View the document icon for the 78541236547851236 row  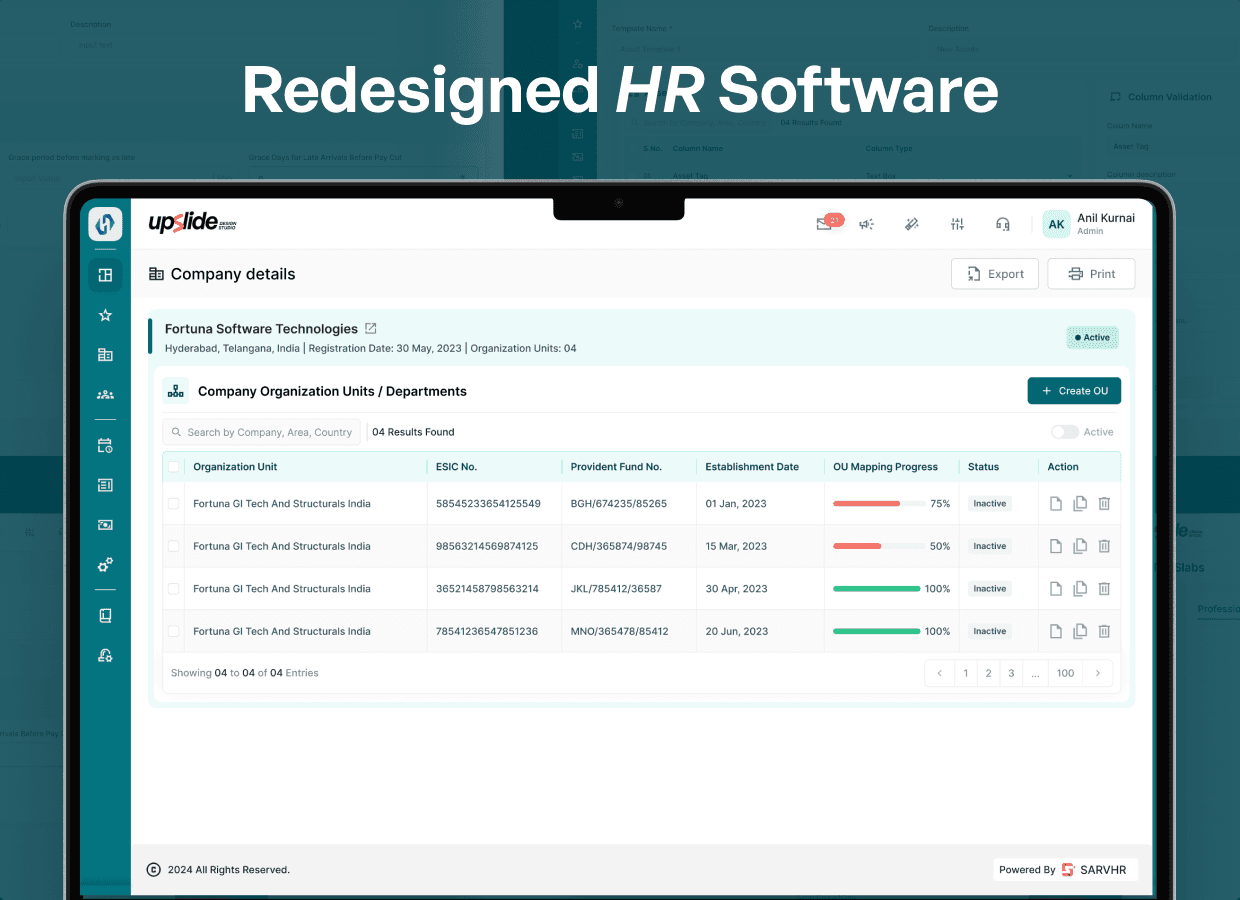point(1056,631)
